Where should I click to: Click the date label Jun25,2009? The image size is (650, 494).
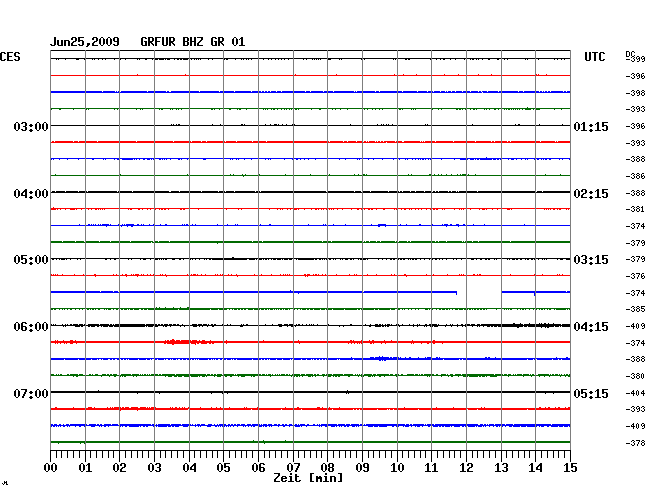click(x=85, y=42)
